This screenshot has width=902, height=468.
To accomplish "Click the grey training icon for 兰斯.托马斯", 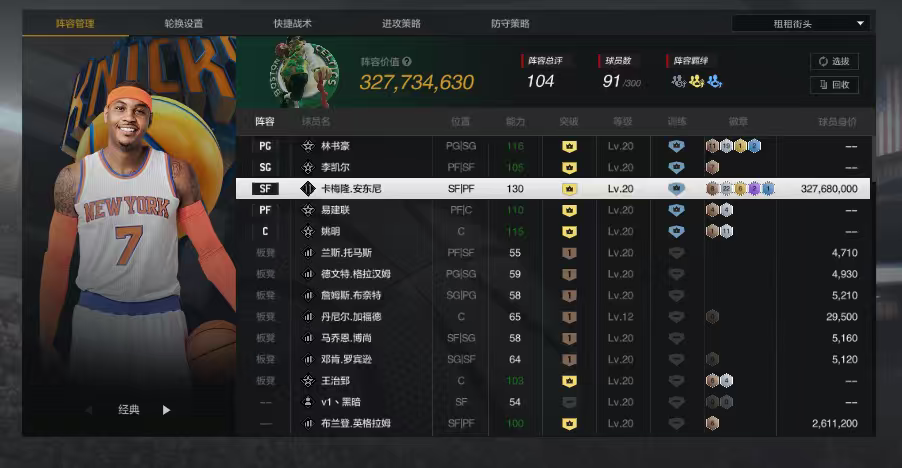I will pyautogui.click(x=676, y=253).
